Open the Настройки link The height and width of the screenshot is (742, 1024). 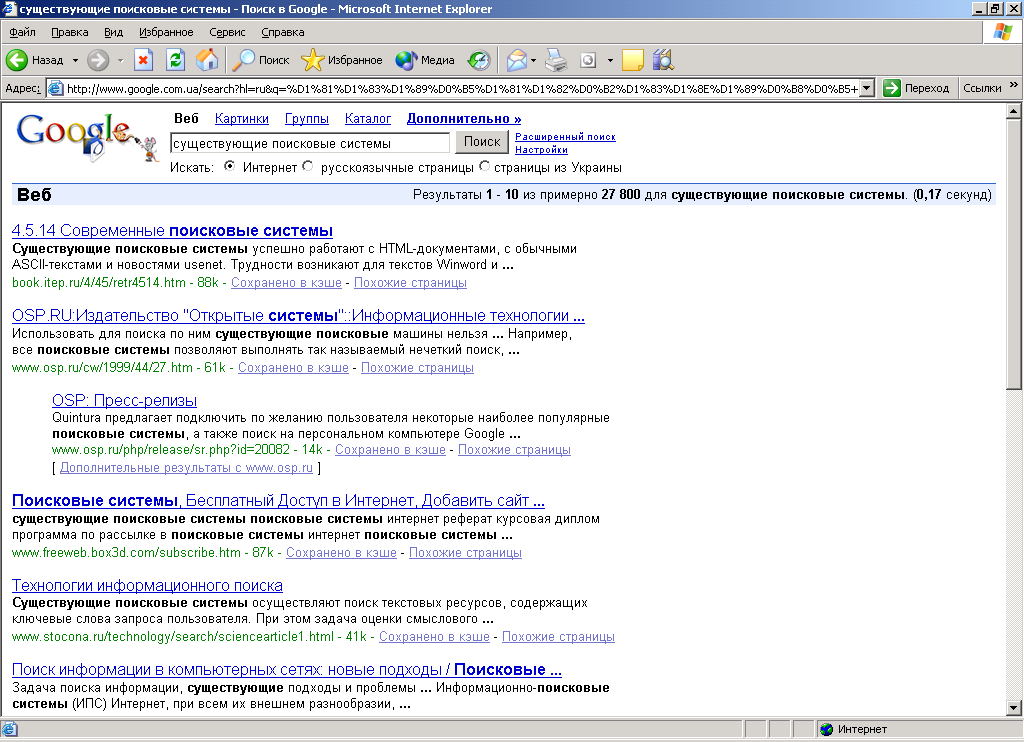click(541, 150)
